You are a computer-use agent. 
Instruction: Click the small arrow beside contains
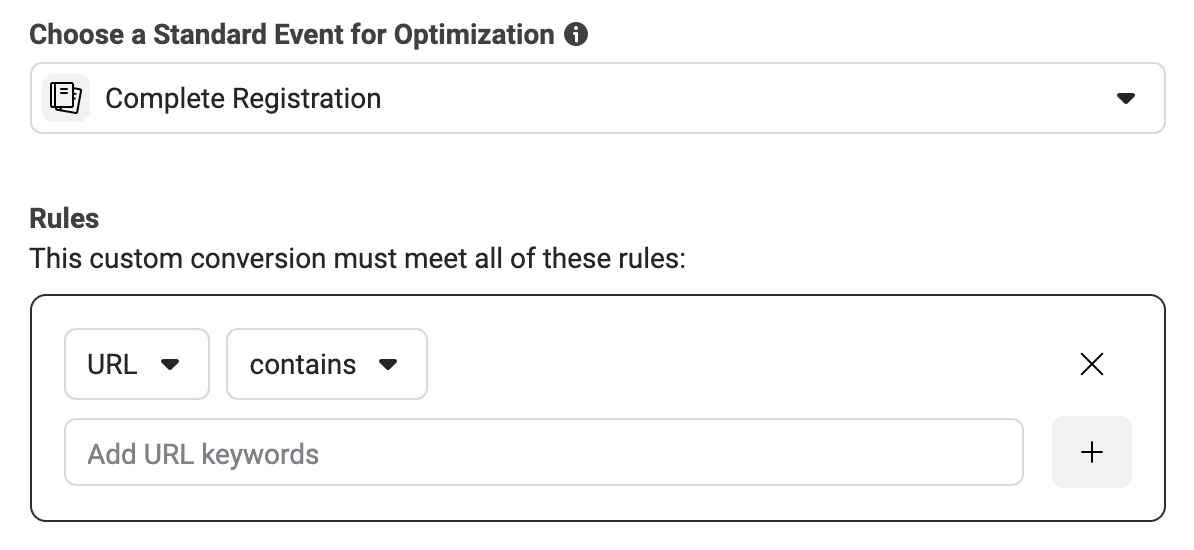point(388,364)
